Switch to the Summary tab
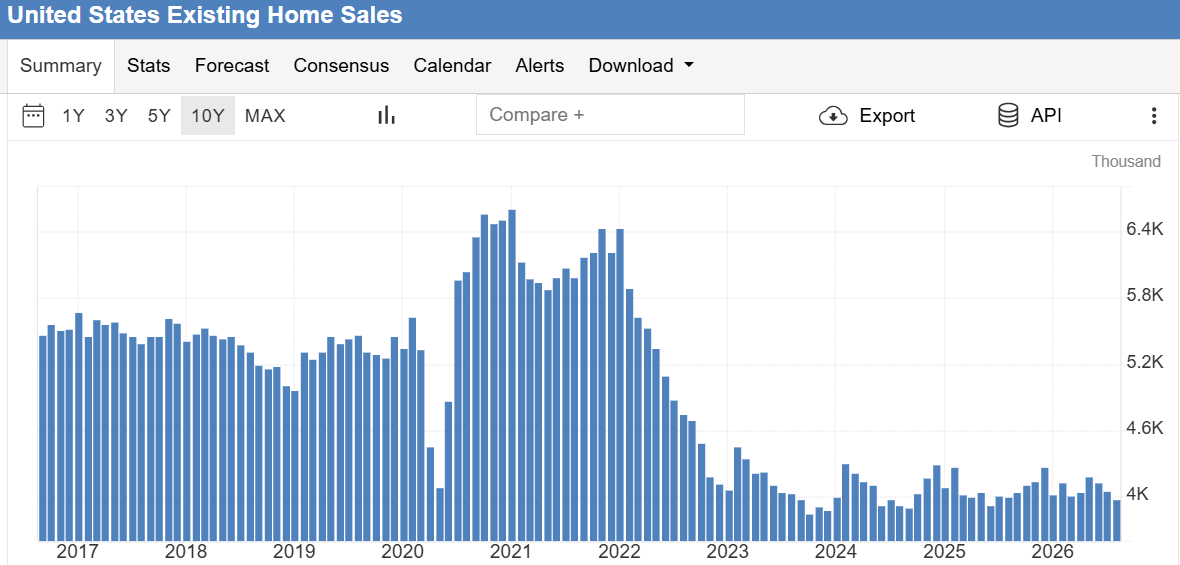The width and height of the screenshot is (1180, 565). pyautogui.click(x=61, y=65)
